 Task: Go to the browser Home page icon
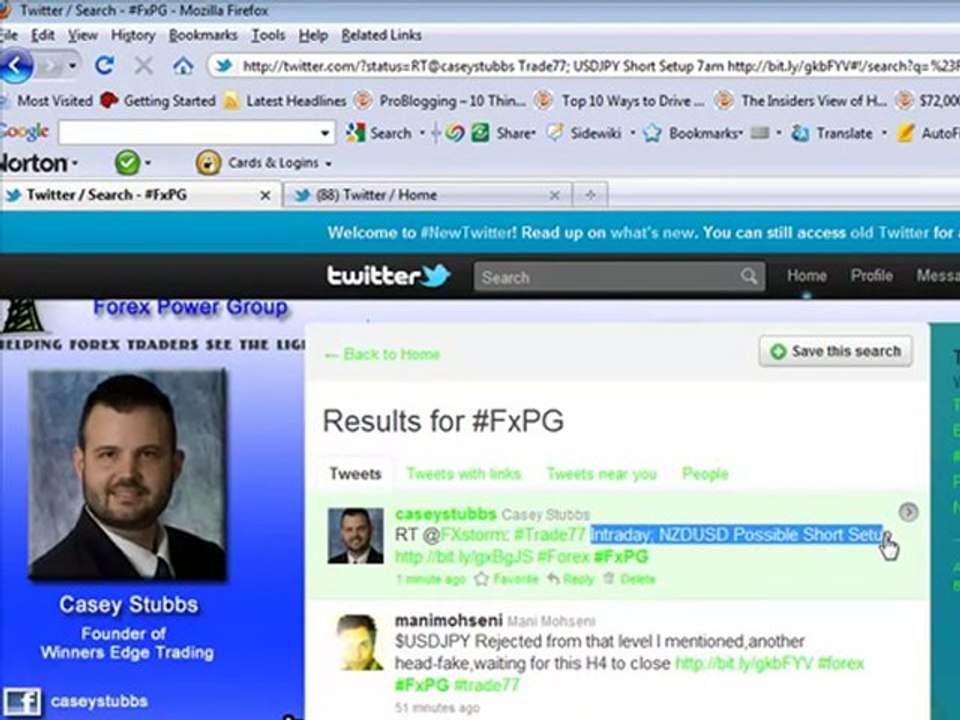tap(182, 66)
